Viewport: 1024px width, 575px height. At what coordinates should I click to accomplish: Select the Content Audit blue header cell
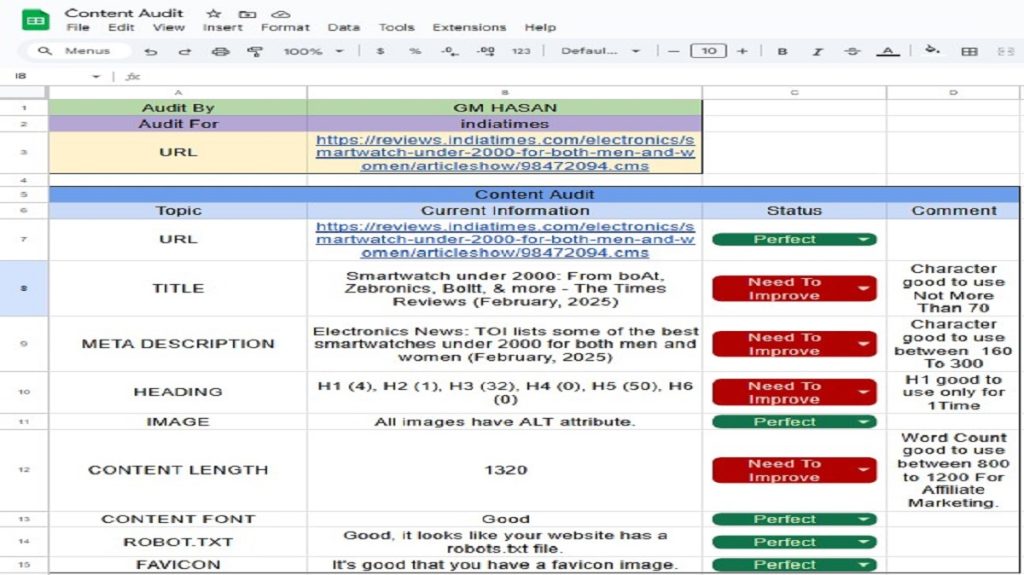(x=534, y=194)
